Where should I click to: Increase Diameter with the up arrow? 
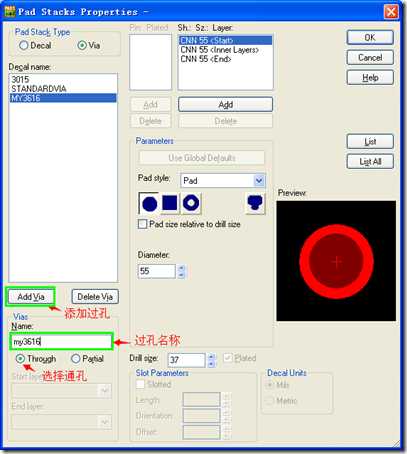pos(181,268)
